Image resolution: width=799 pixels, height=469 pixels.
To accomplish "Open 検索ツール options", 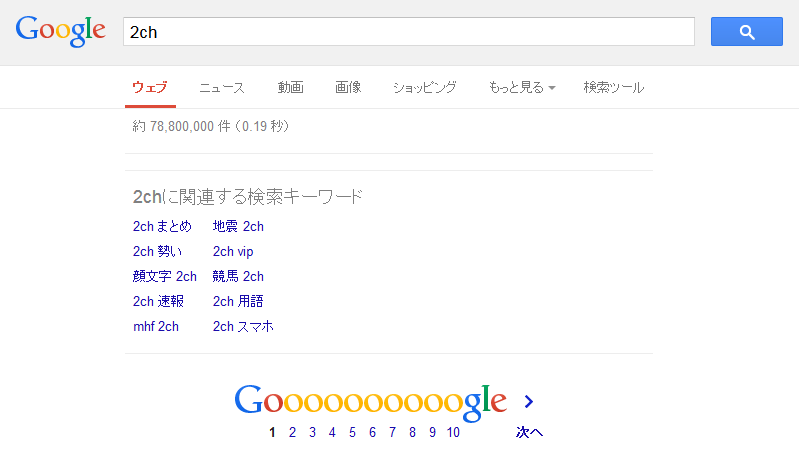I will point(613,88).
